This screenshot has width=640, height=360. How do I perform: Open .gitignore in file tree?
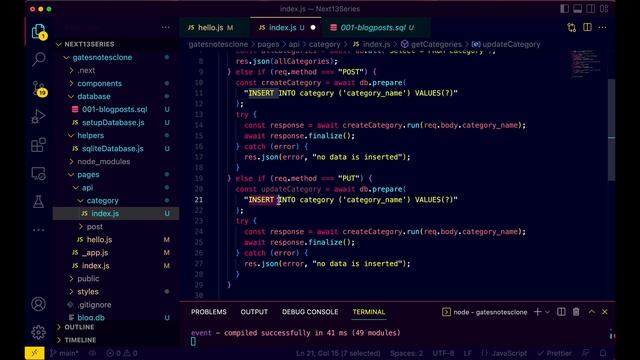click(116, 305)
